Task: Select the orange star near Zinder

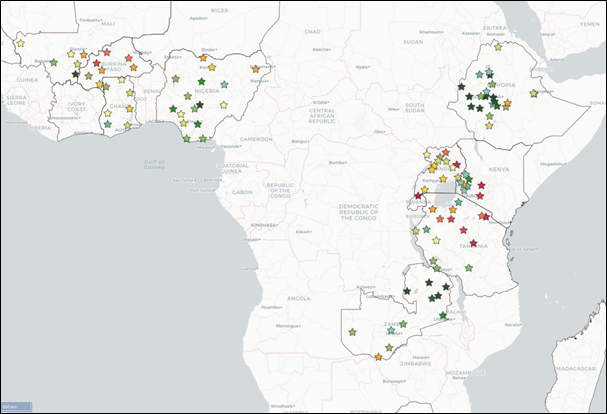Action: click(x=204, y=58)
